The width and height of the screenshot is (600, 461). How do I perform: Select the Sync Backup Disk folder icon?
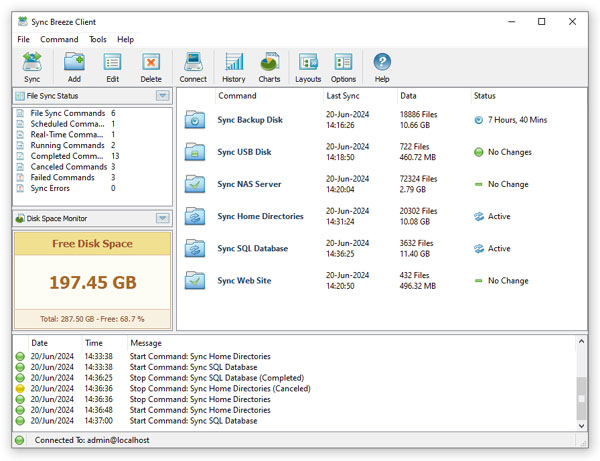pos(195,120)
